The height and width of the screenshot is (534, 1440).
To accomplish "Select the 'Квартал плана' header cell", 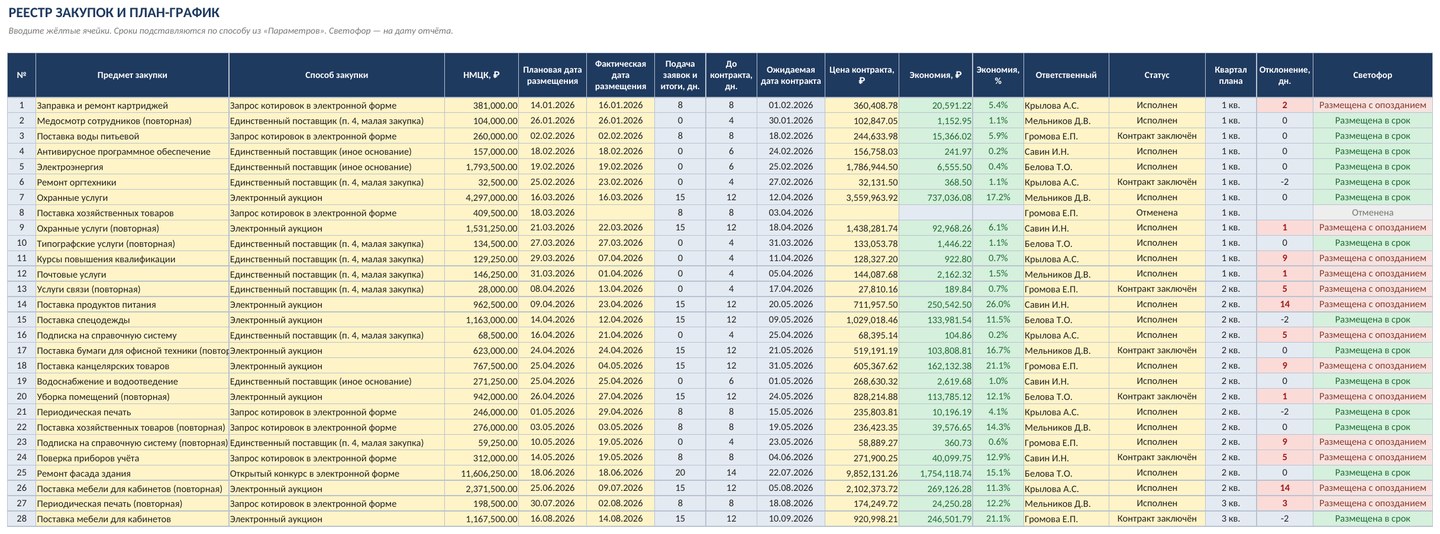I will click(x=1231, y=75).
